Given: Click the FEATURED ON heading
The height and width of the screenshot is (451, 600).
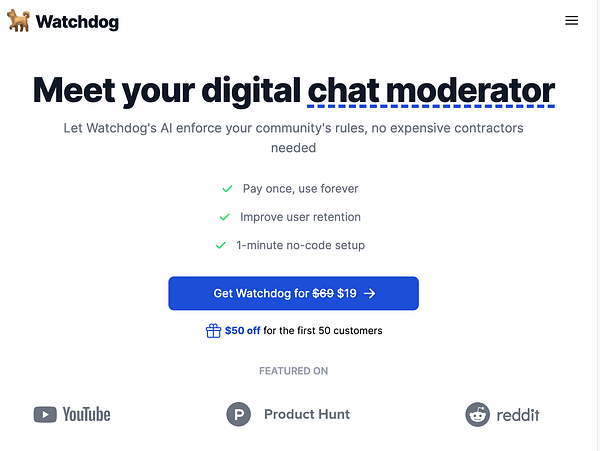Looking at the screenshot, I should click(293, 371).
